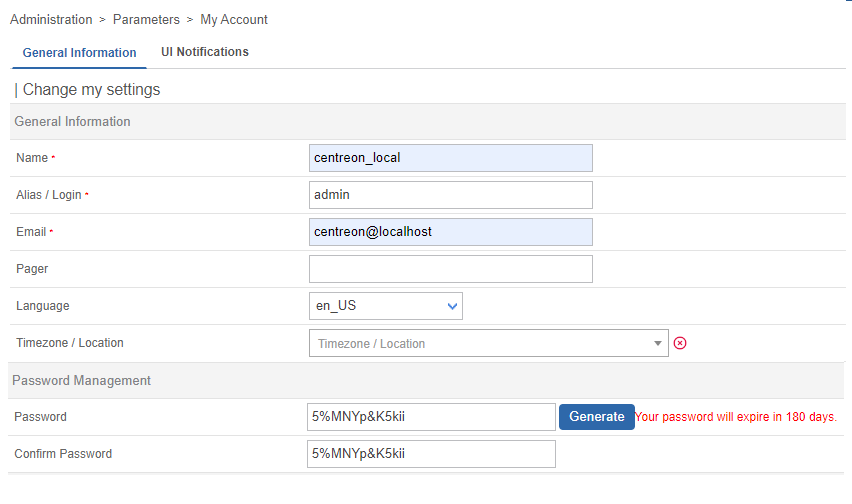Switch to the UI Notifications tab
Screen dimensions: 852x504
(x=205, y=52)
